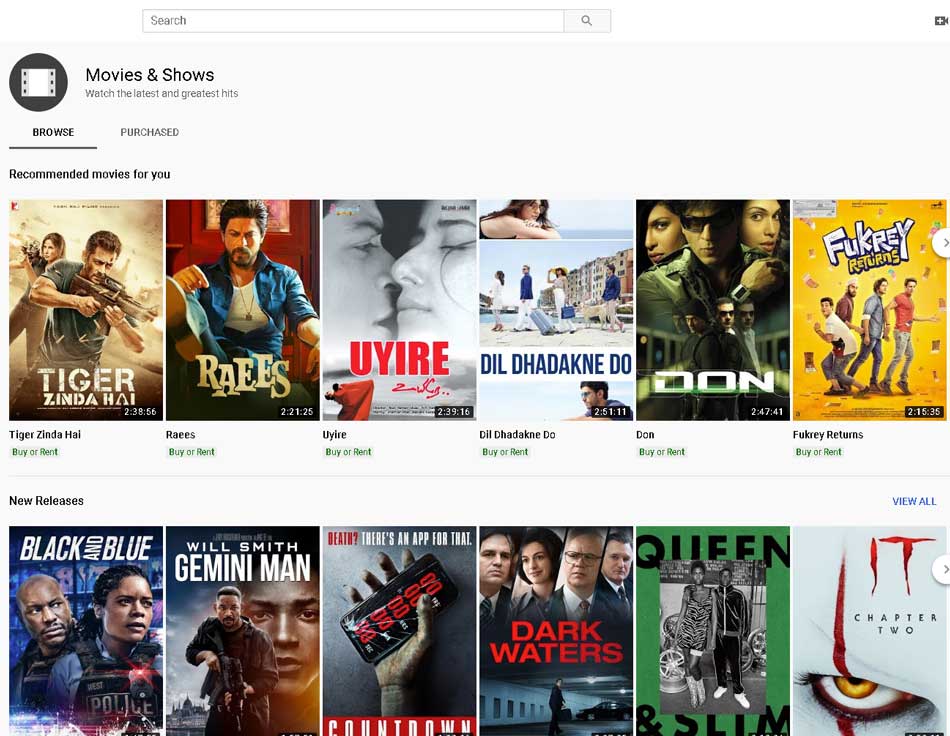Open the Dil Dhadakne Do poster
The width and height of the screenshot is (950, 736).
556,310
